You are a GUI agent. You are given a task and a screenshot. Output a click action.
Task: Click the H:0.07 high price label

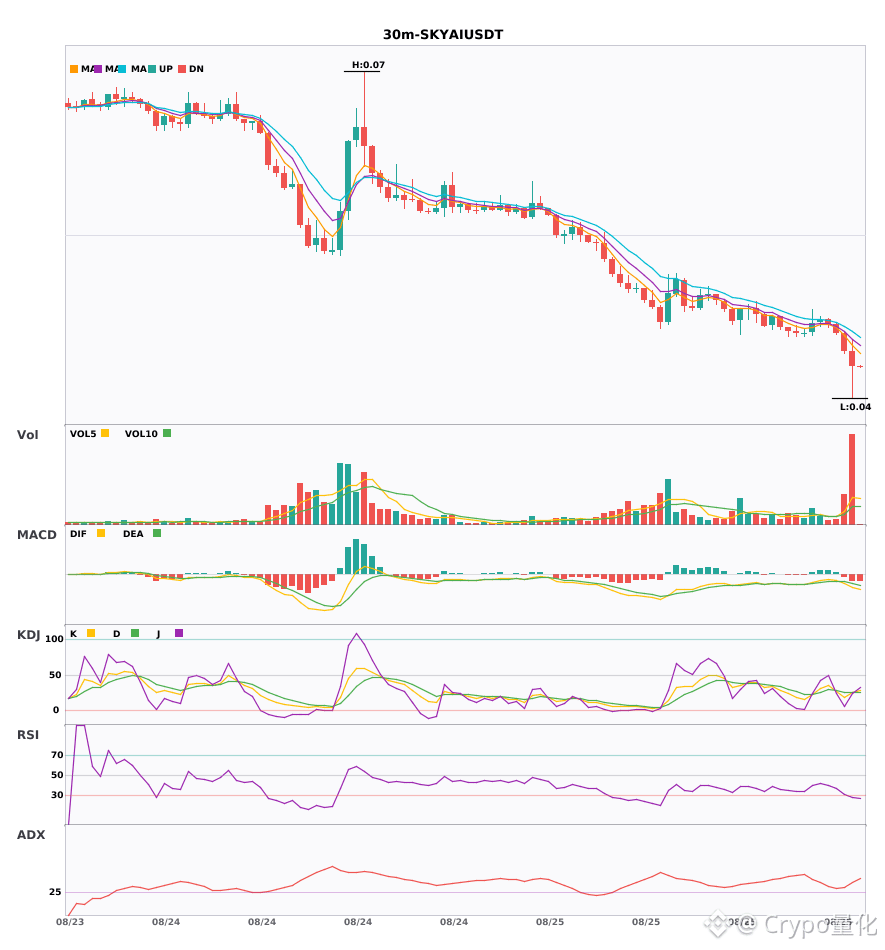click(x=368, y=65)
